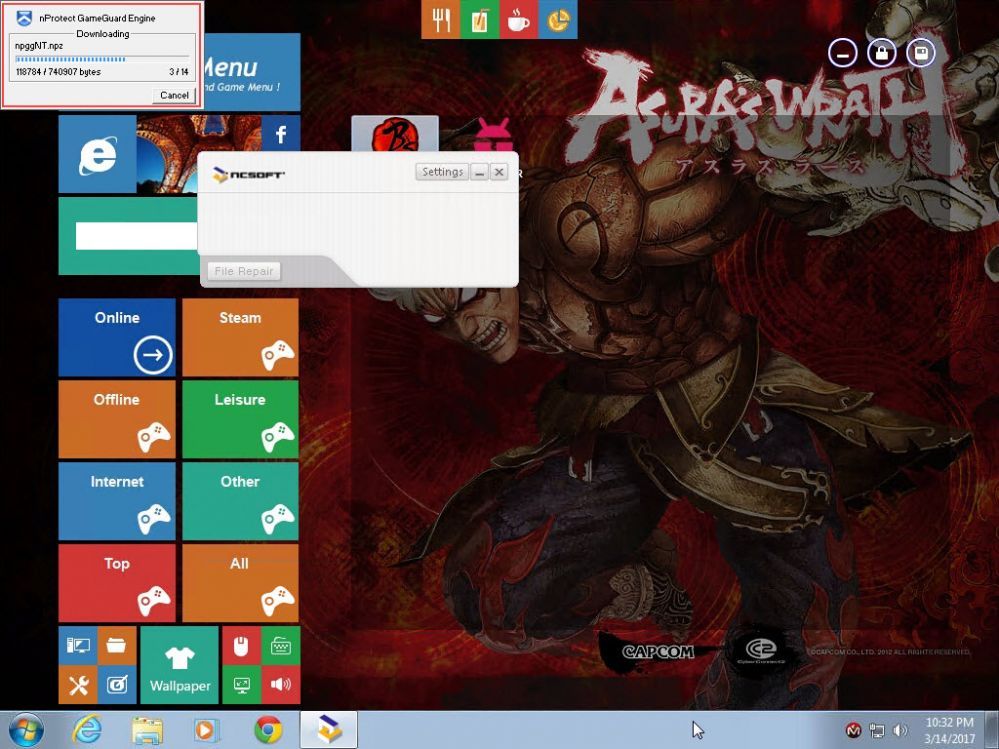The width and height of the screenshot is (999, 749).
Task: Click the pink Android robot icon
Action: click(x=493, y=134)
